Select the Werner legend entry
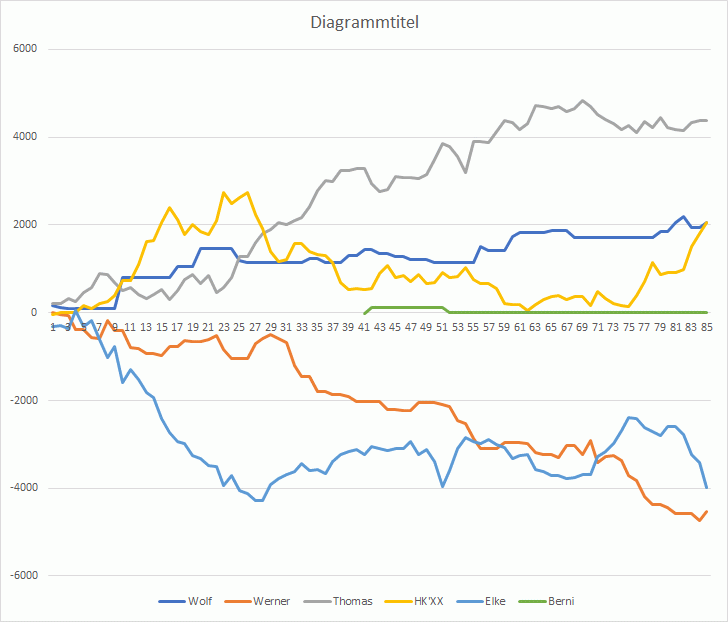This screenshot has height=622, width=728. tap(274, 601)
